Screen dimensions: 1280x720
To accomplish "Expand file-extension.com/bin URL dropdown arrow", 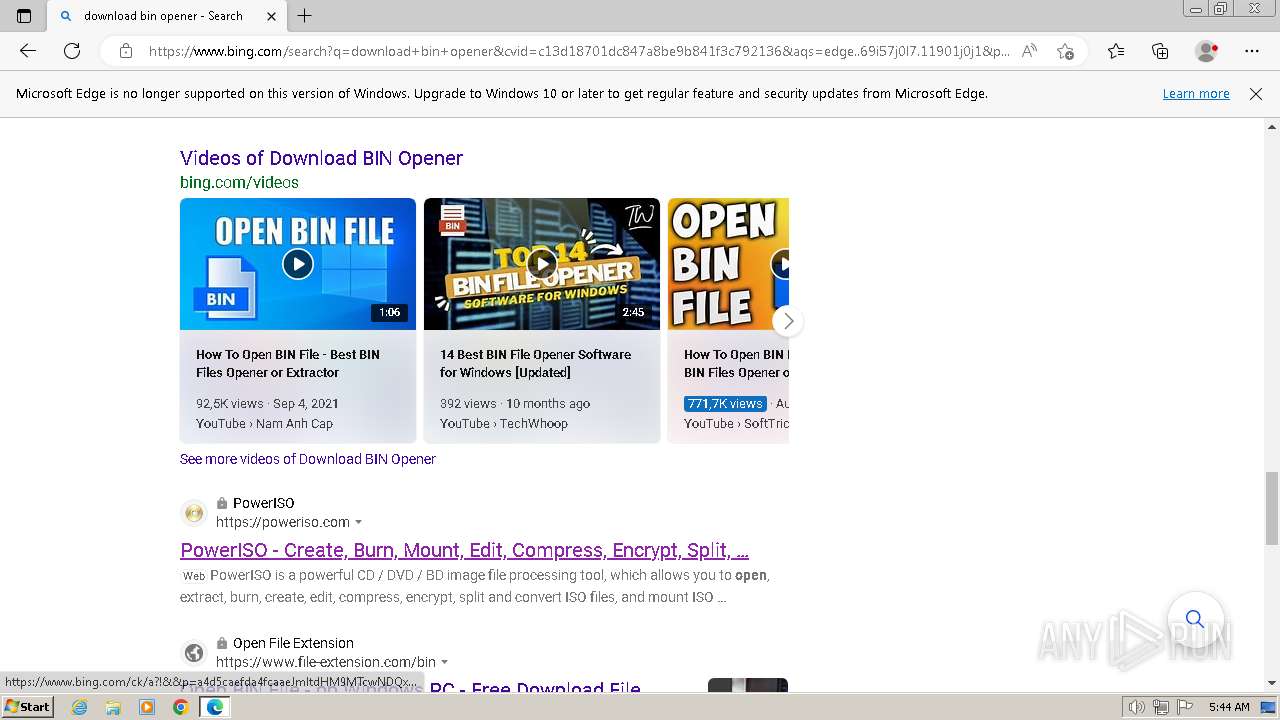I will pos(445,662).
